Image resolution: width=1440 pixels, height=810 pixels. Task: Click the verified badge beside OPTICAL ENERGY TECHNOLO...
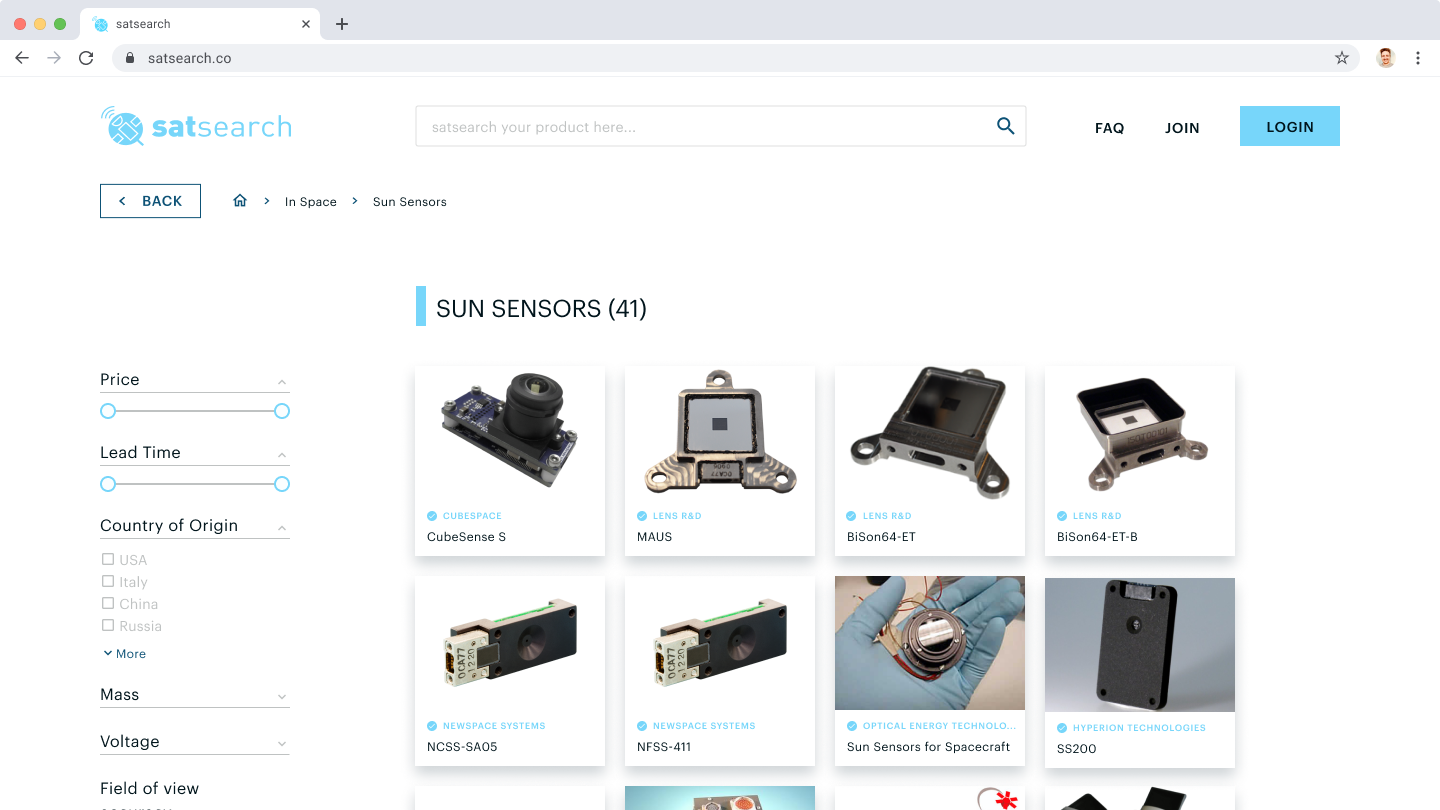click(852, 726)
